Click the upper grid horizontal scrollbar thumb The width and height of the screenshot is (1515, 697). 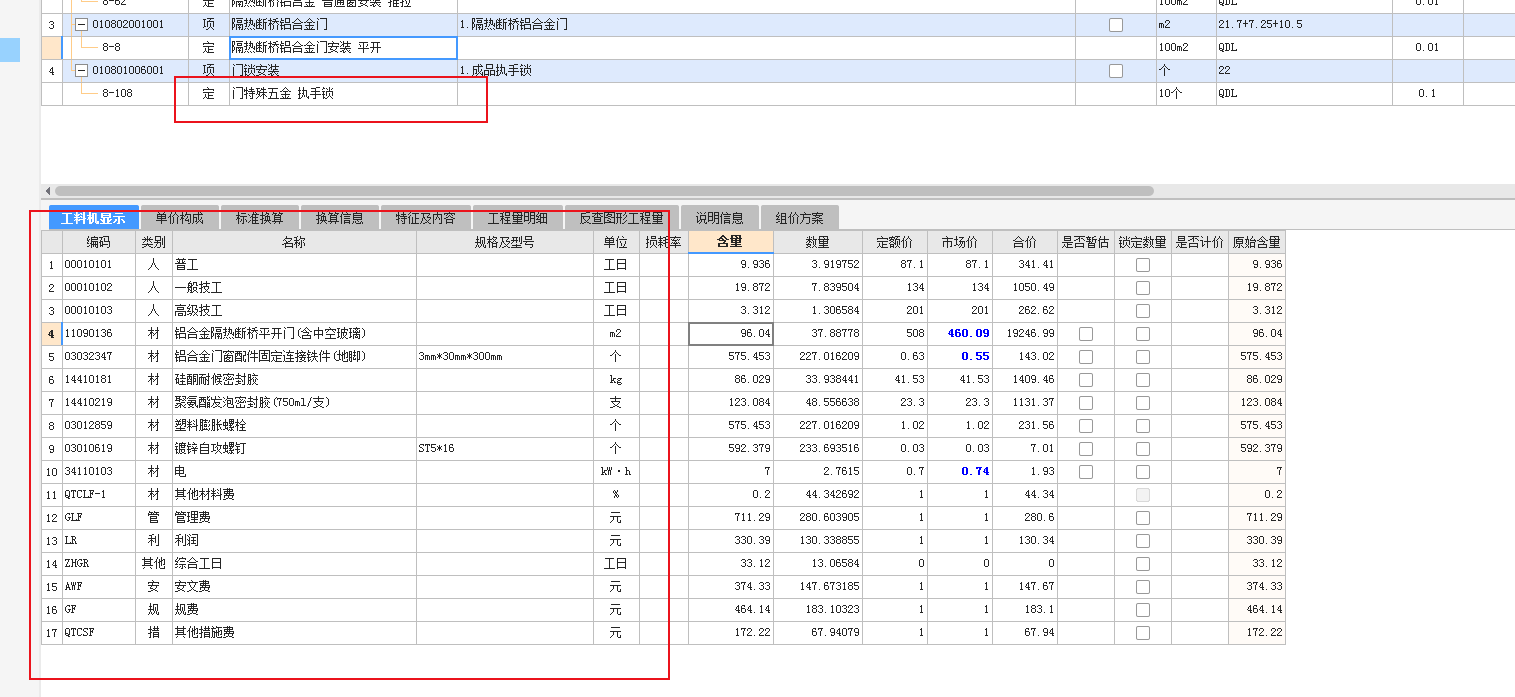[x=604, y=191]
